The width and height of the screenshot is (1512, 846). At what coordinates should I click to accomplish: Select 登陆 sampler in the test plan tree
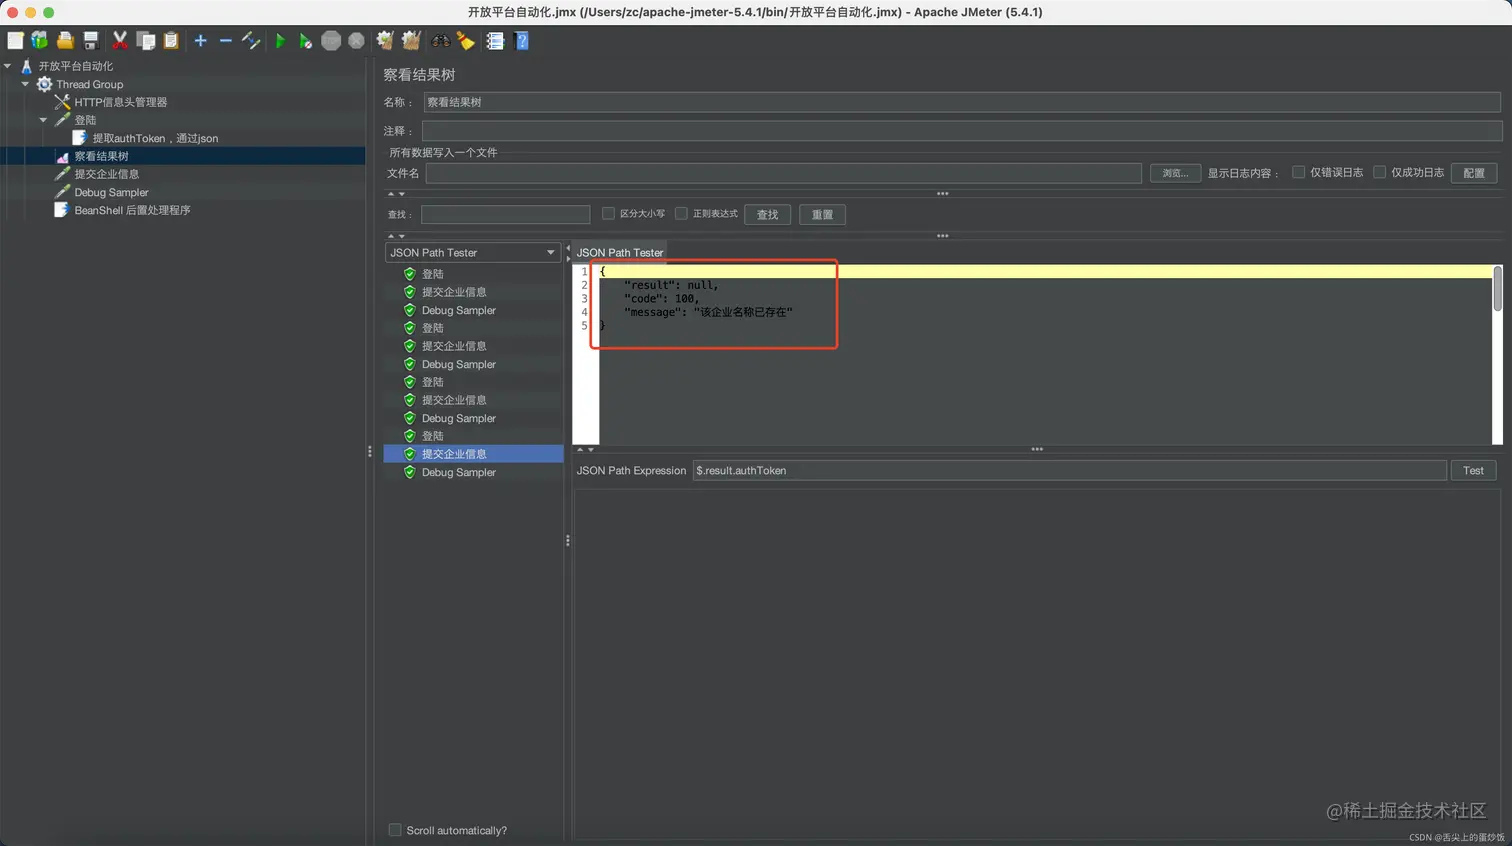pyautogui.click(x=85, y=120)
